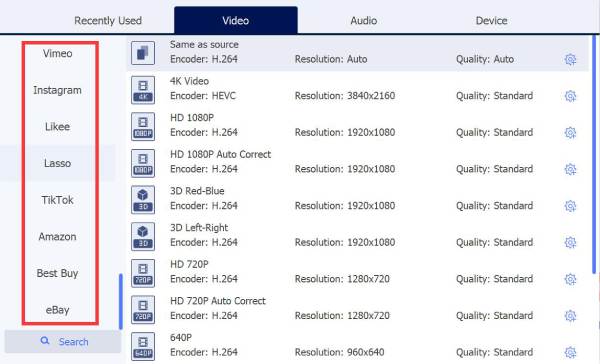600x364 pixels.
Task: Select Best Buy in the sidebar
Action: [x=57, y=273]
